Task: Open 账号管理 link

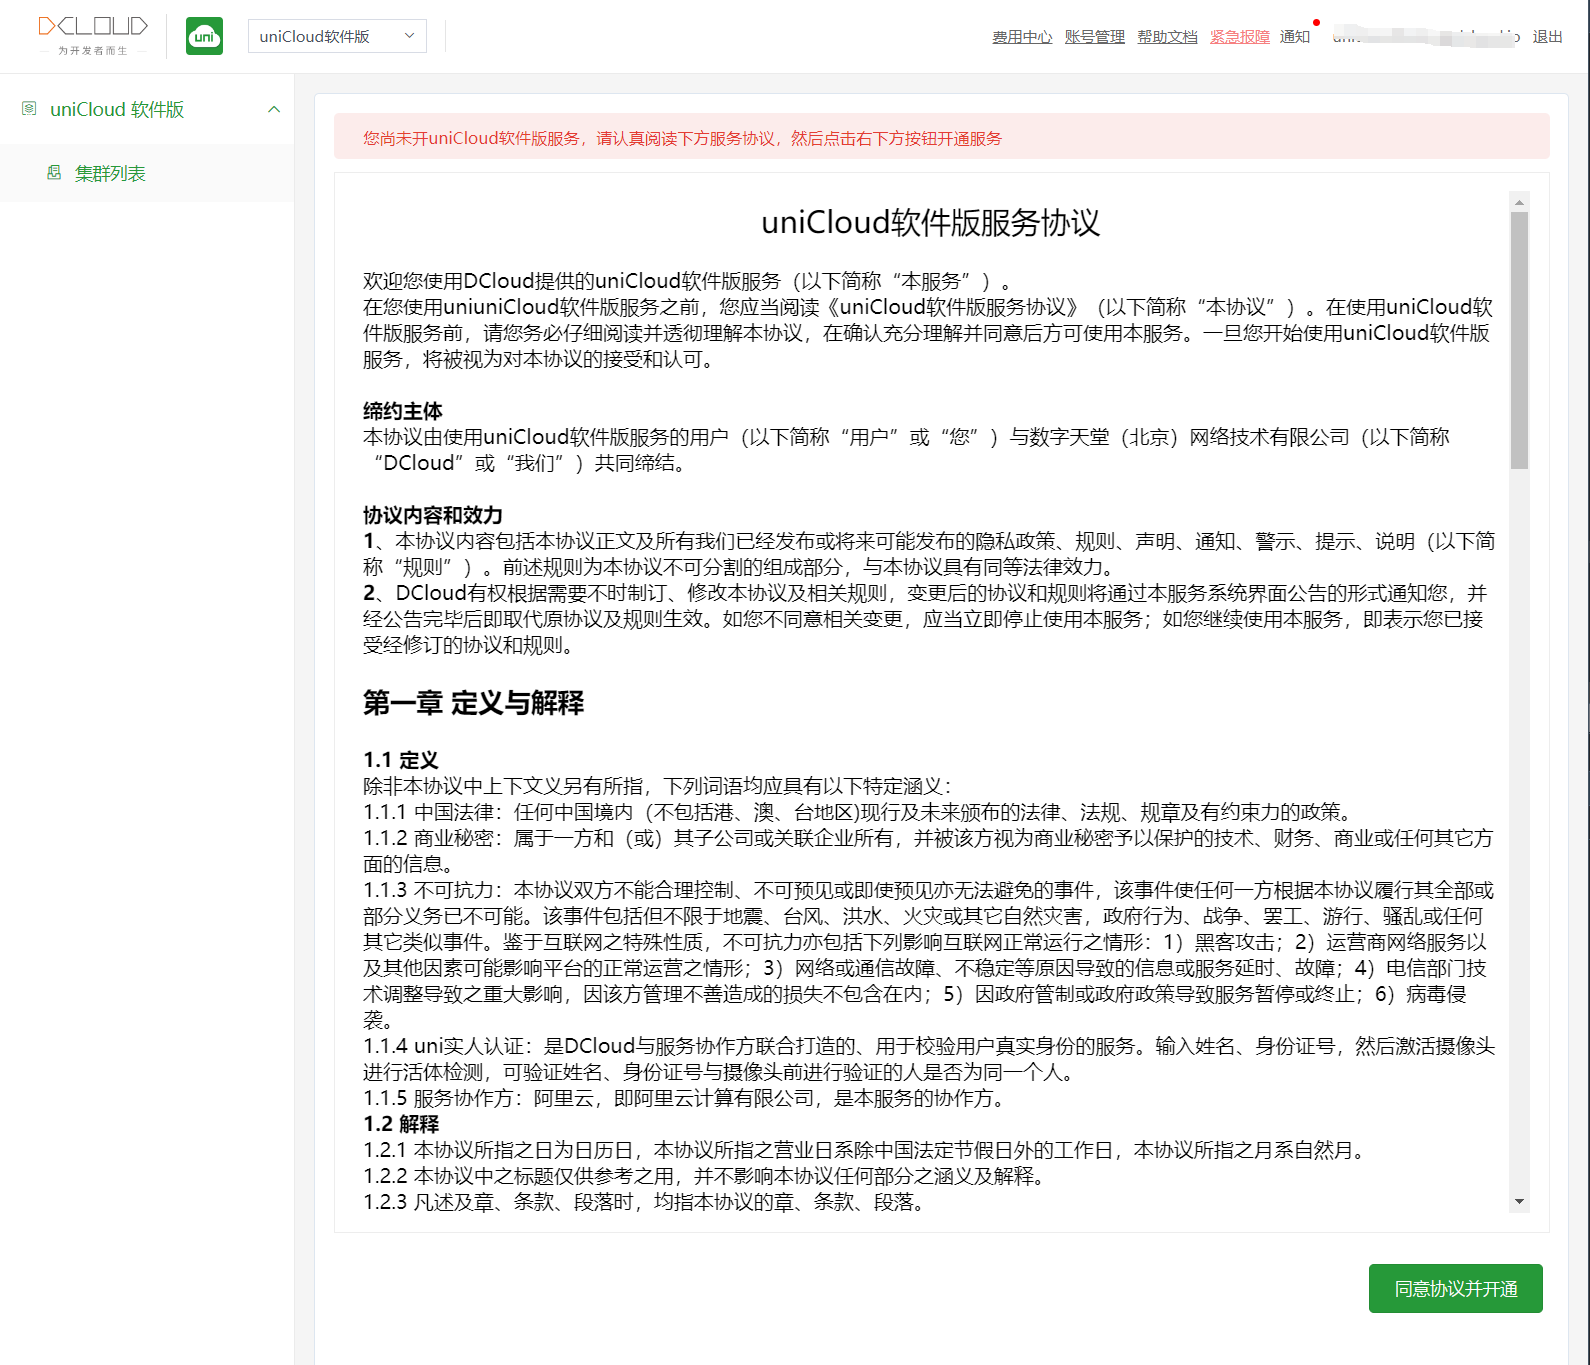Action: 1095,37
